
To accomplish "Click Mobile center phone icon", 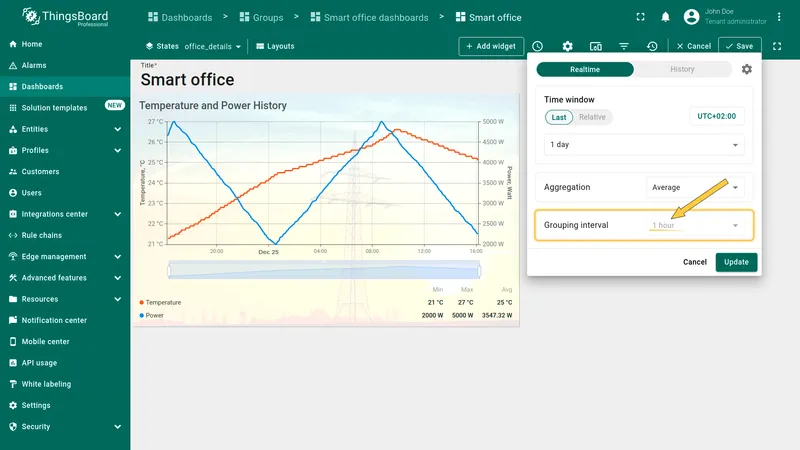I will pos(13,341).
